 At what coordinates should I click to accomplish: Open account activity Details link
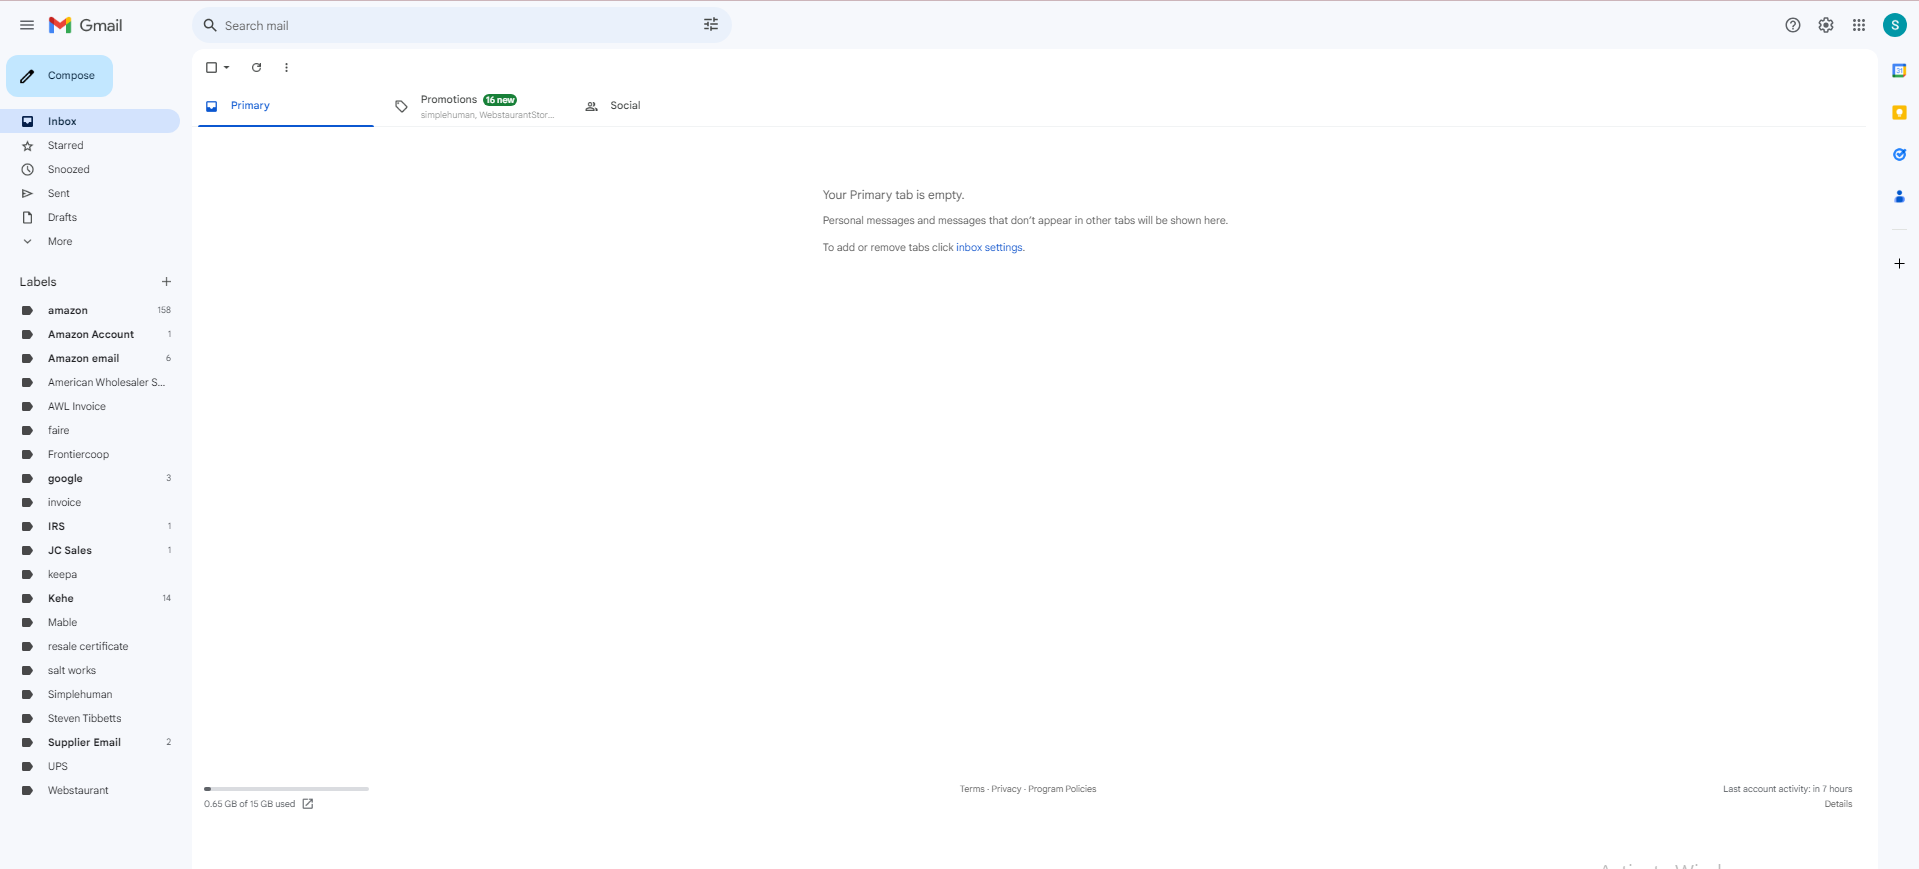(1838, 804)
